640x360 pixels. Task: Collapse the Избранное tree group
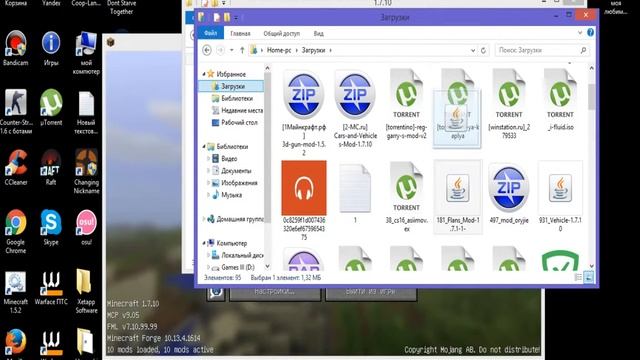[204, 74]
